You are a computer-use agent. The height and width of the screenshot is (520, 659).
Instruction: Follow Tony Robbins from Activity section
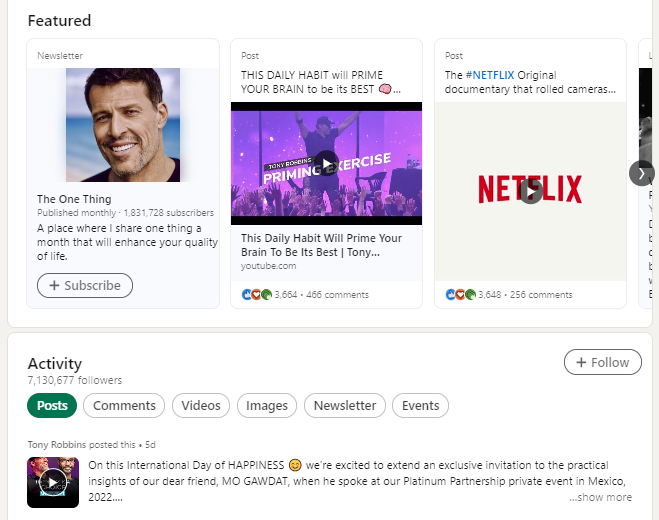[603, 362]
